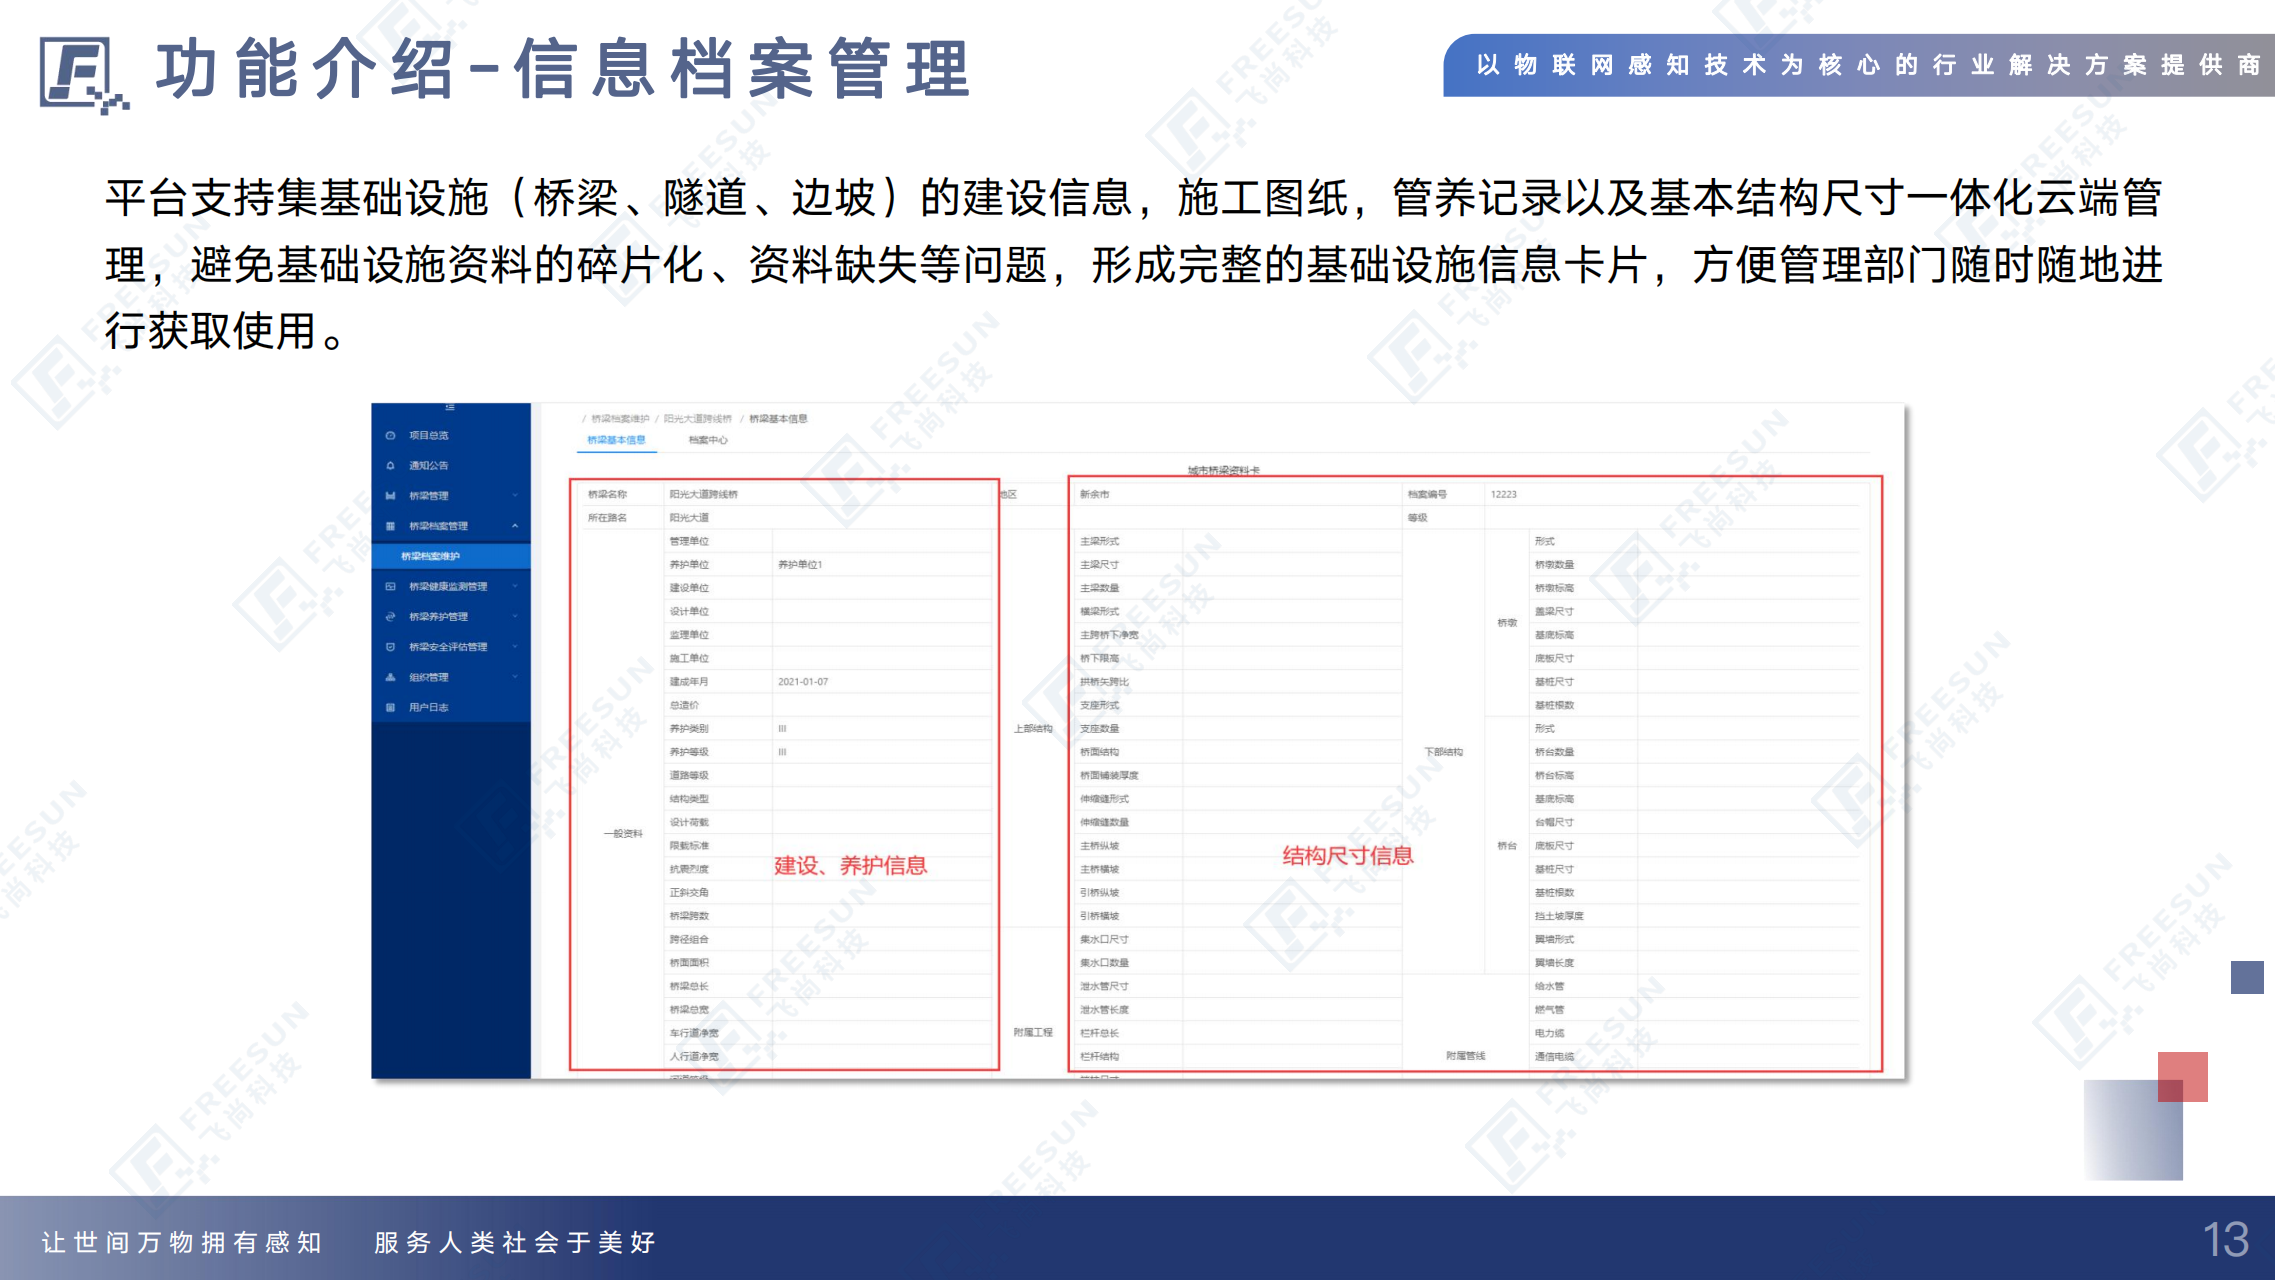The image size is (2275, 1280).
Task: Click the 监理单位 row label
Action: click(689, 635)
